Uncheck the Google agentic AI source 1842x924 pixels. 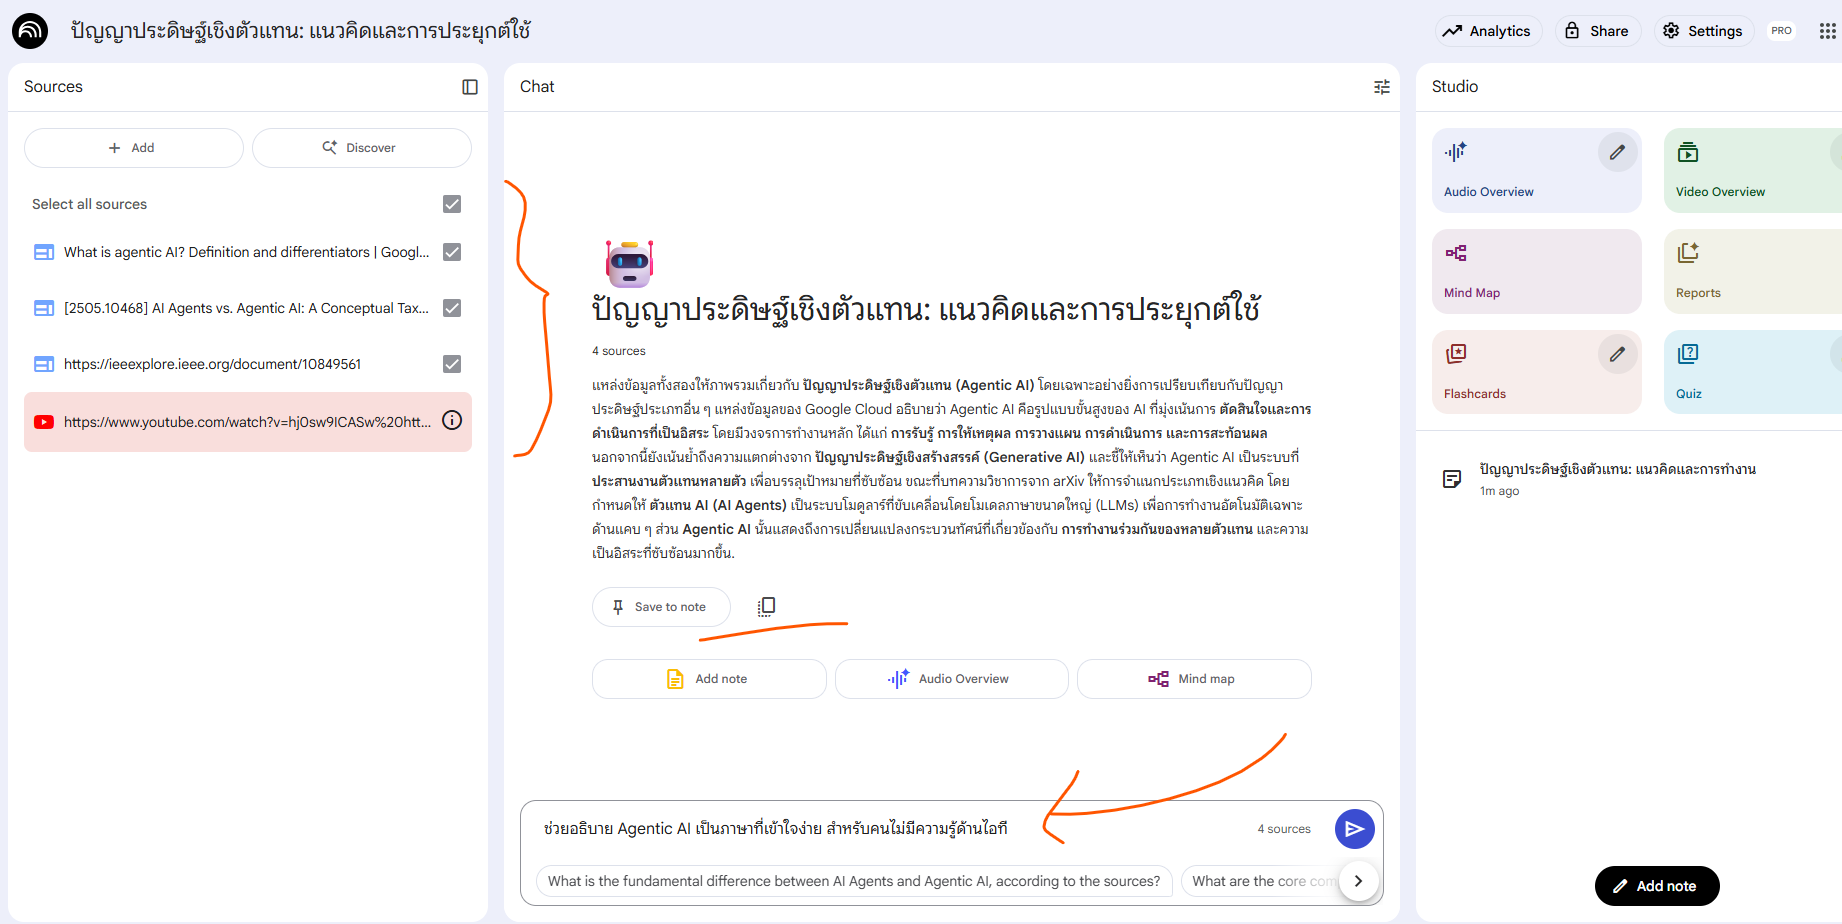(452, 252)
